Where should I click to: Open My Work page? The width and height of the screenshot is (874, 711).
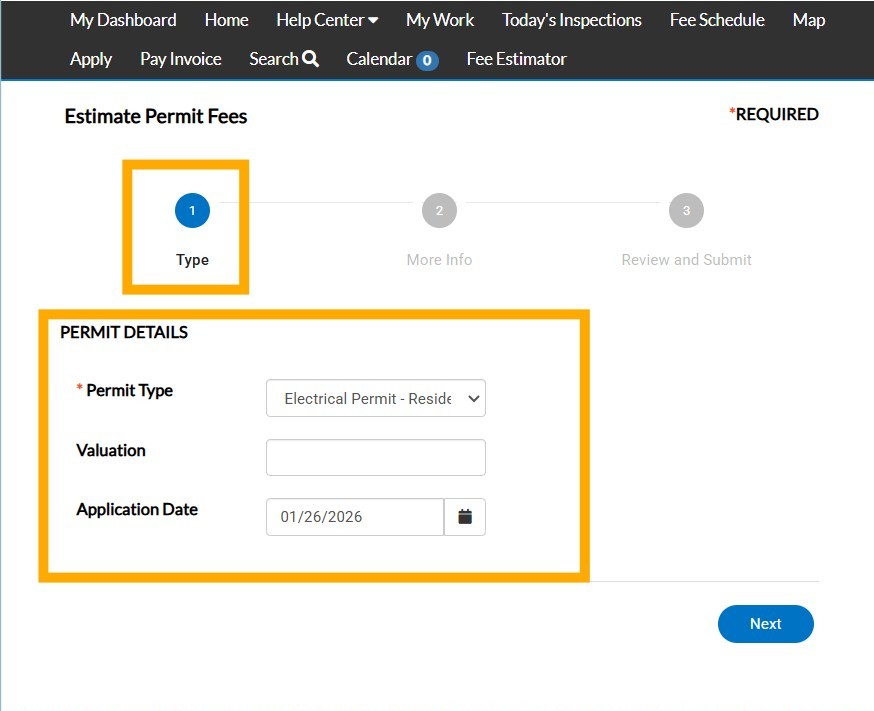coord(440,20)
